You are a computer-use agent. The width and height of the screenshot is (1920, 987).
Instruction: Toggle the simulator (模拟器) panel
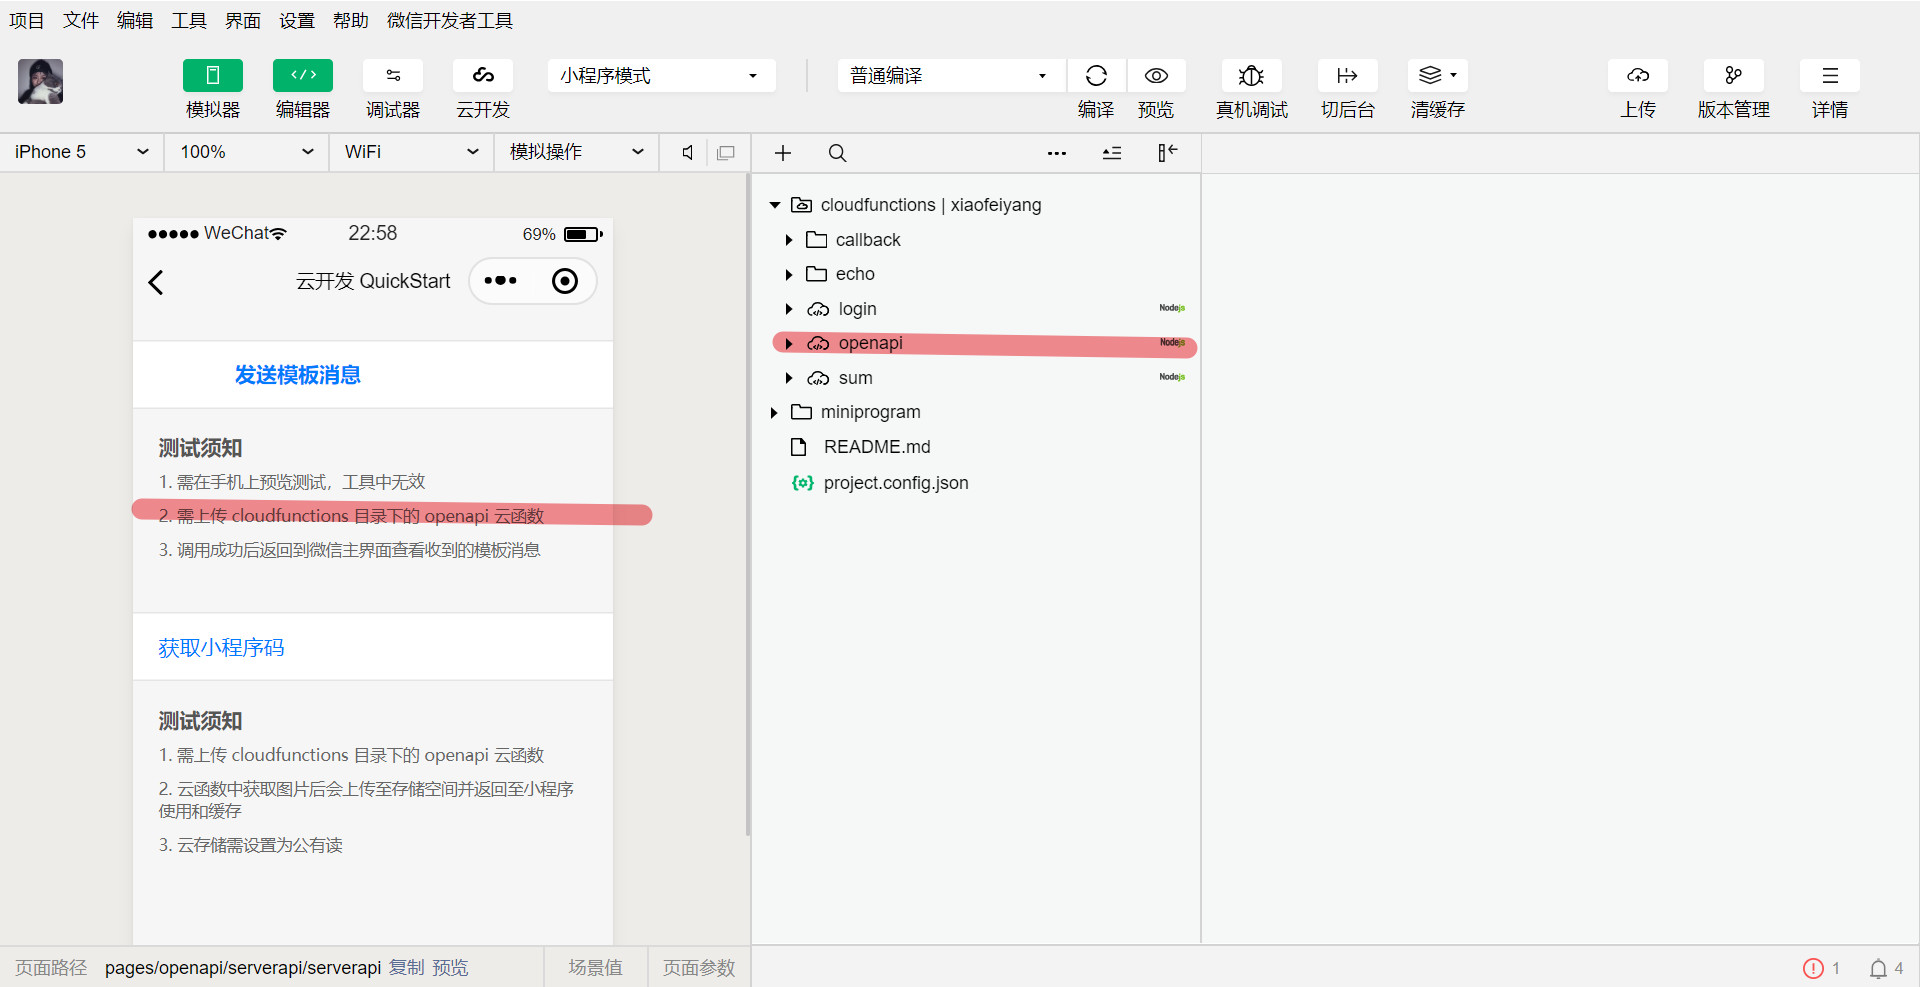tap(212, 76)
